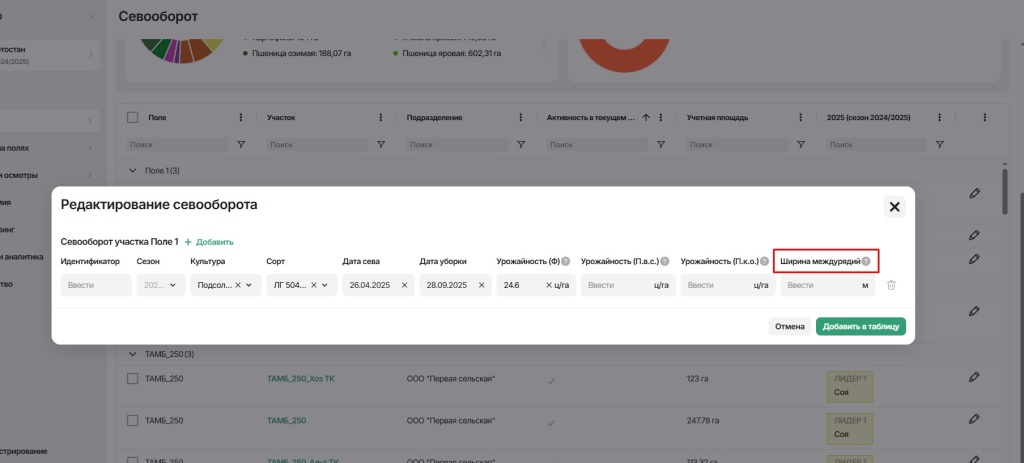Click the Пшеница яровая: 602,31 га legend
1024x463 pixels.
click(447, 54)
